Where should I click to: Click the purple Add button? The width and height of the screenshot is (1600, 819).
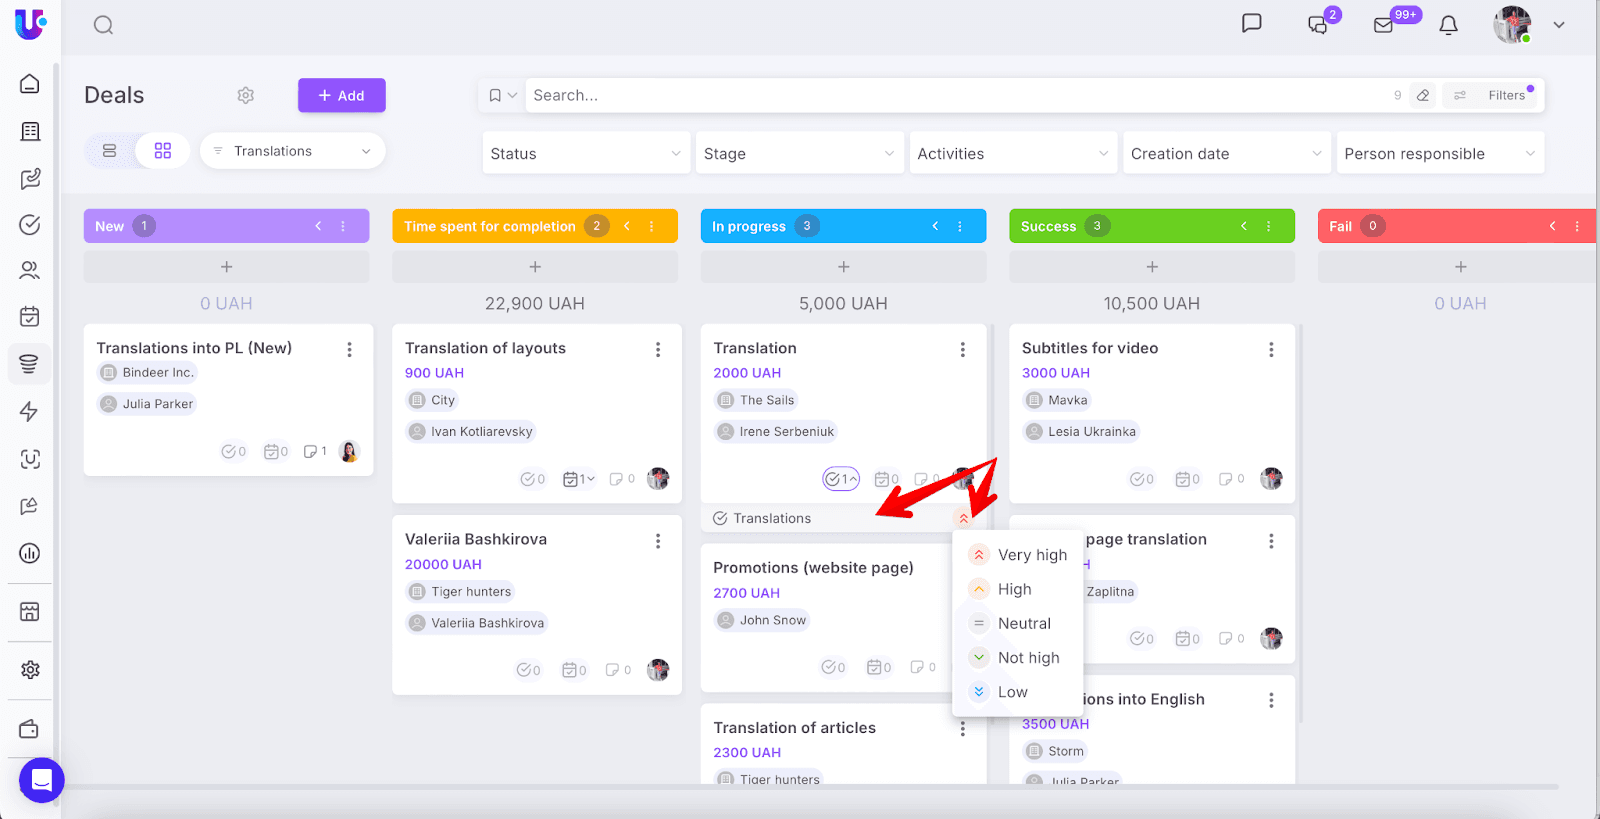pos(341,95)
